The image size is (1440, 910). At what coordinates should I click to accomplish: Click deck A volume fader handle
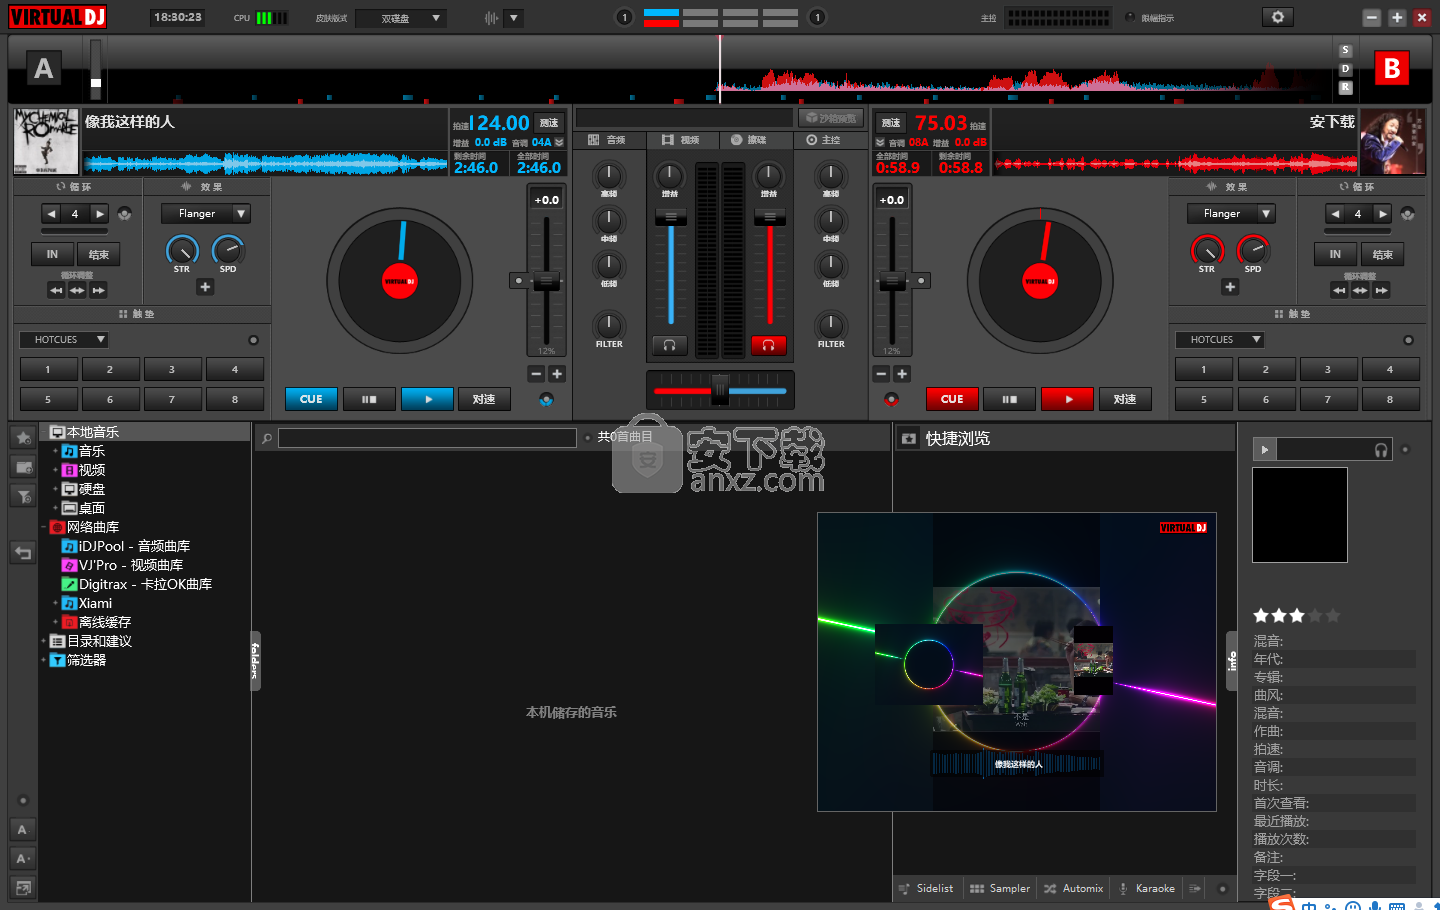tap(670, 217)
